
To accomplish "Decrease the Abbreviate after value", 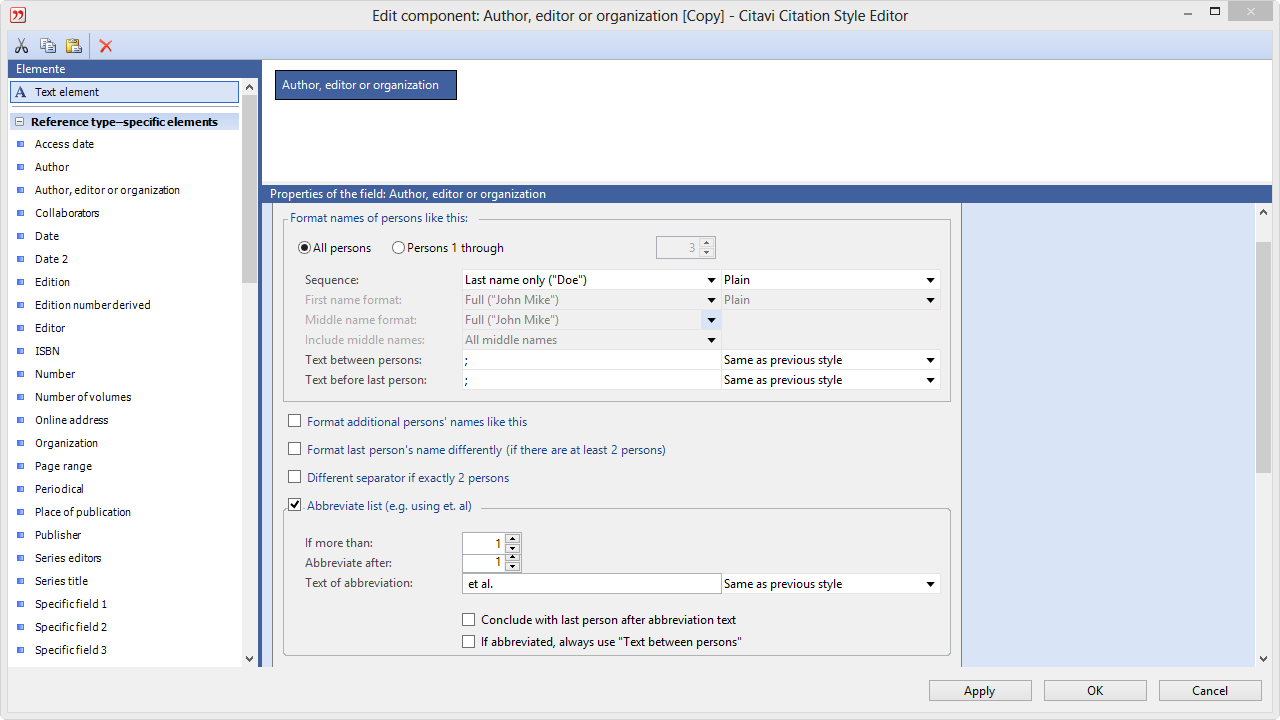I will (513, 567).
